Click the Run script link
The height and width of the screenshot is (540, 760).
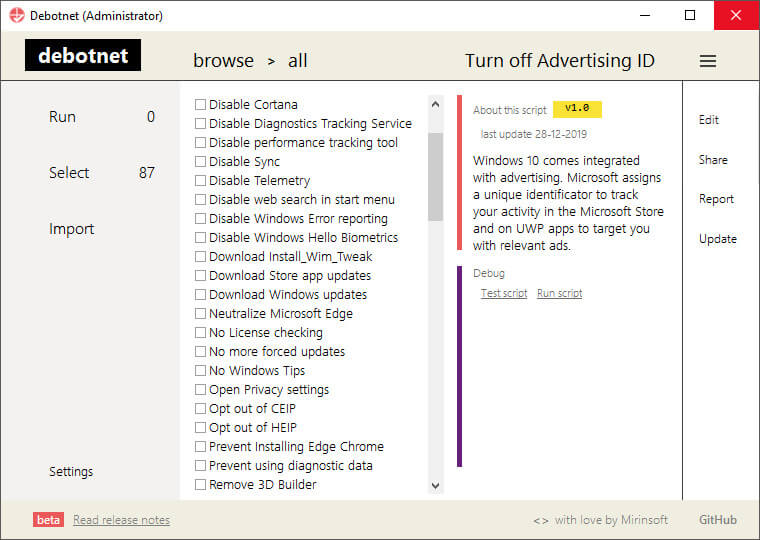(x=559, y=293)
